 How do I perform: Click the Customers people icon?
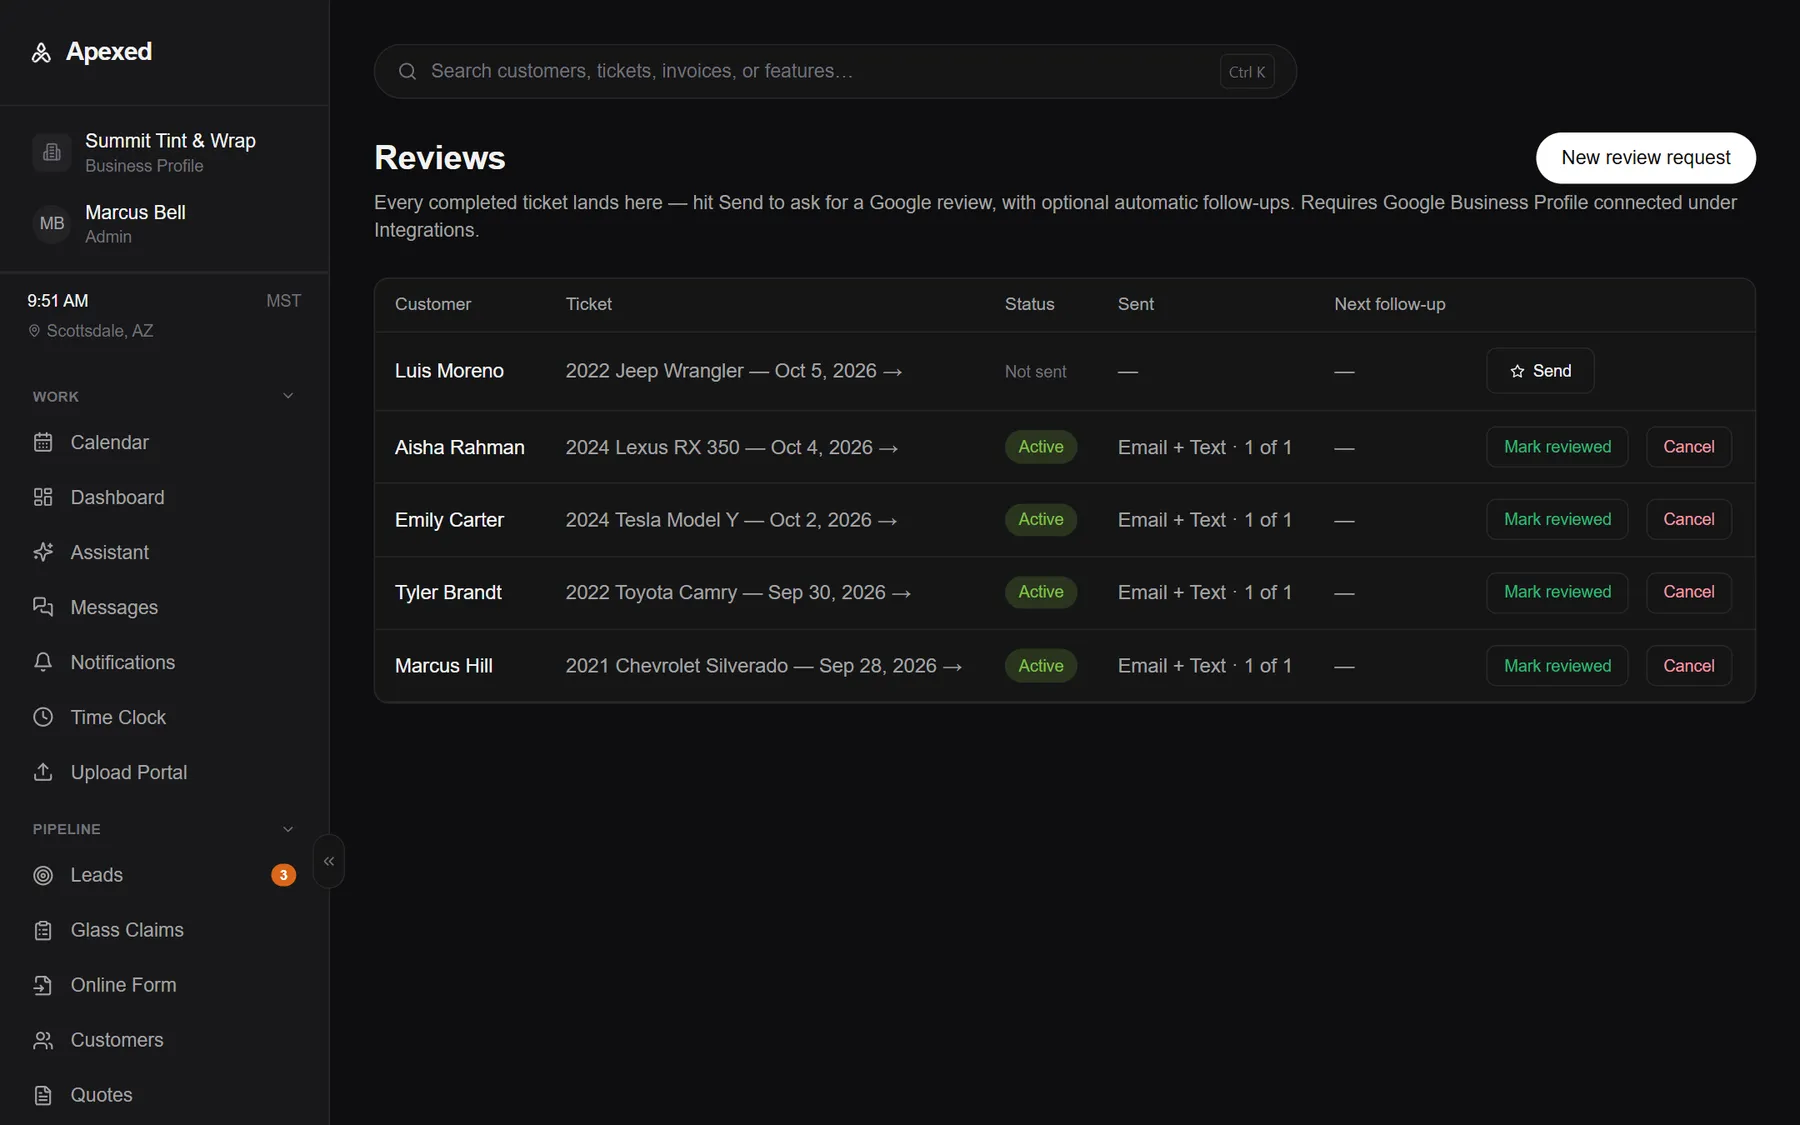[x=43, y=1040]
